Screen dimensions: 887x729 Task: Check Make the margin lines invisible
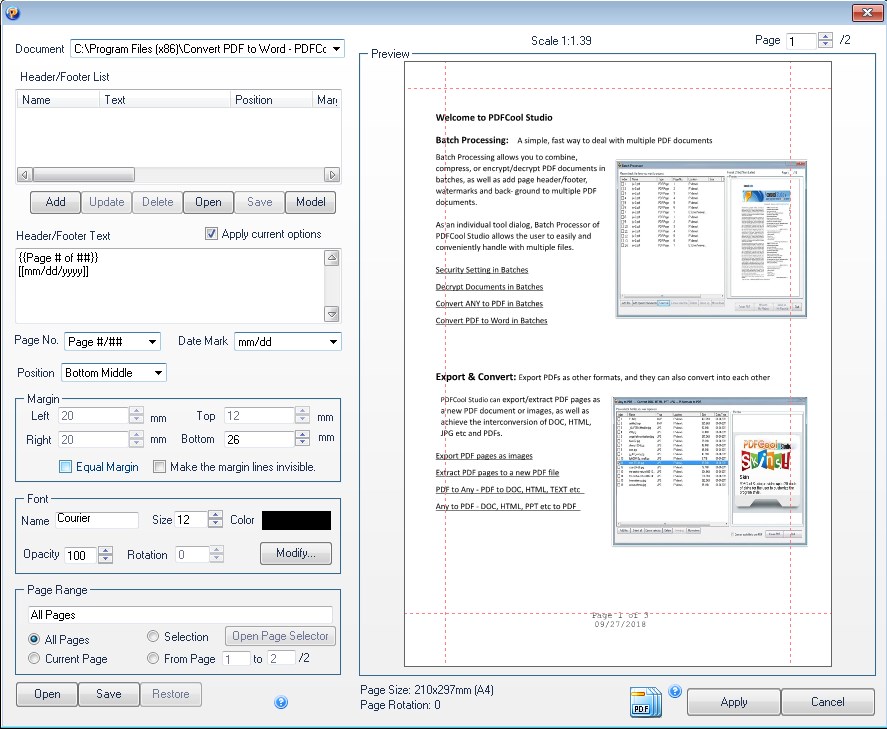coord(160,467)
